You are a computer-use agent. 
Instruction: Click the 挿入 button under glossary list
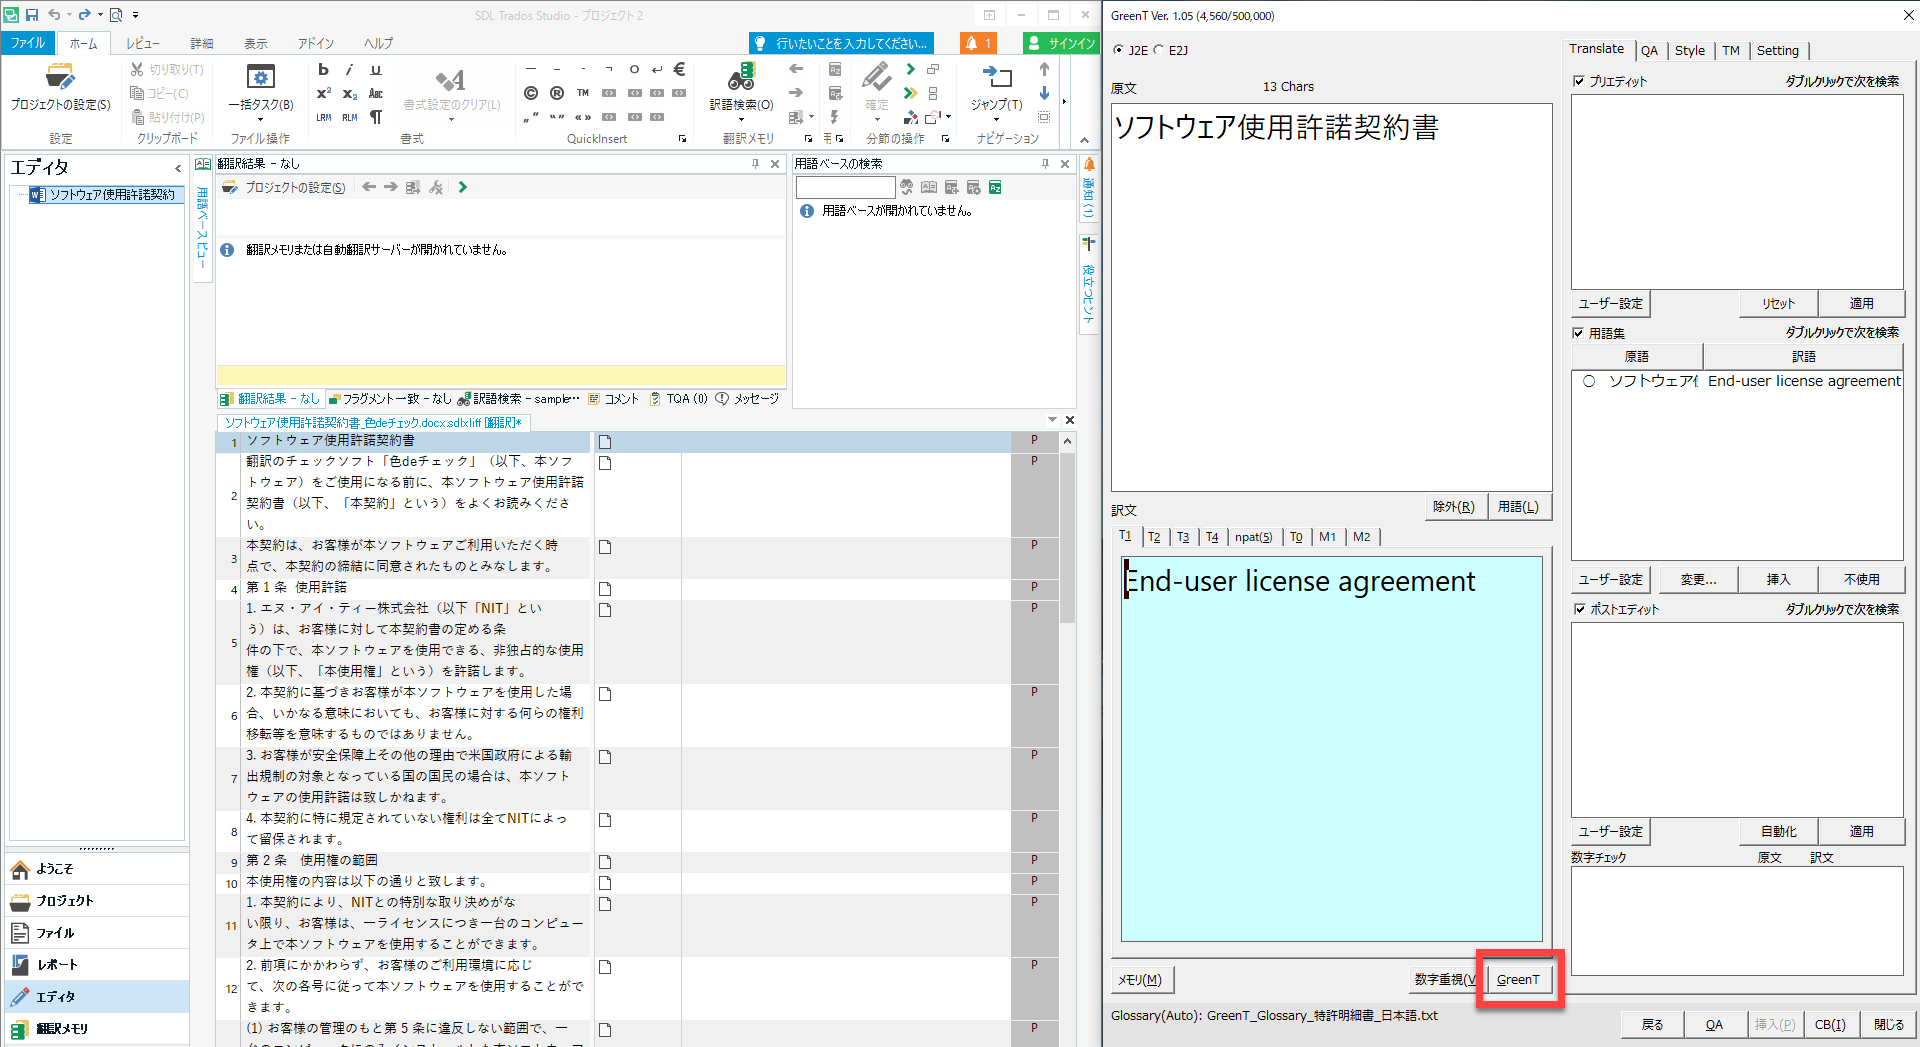point(1777,579)
